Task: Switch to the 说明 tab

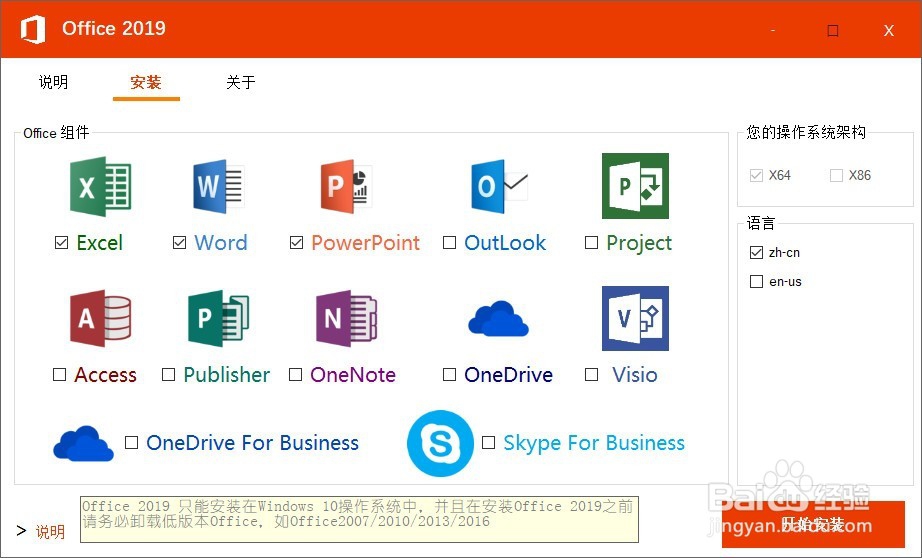Action: [x=54, y=82]
